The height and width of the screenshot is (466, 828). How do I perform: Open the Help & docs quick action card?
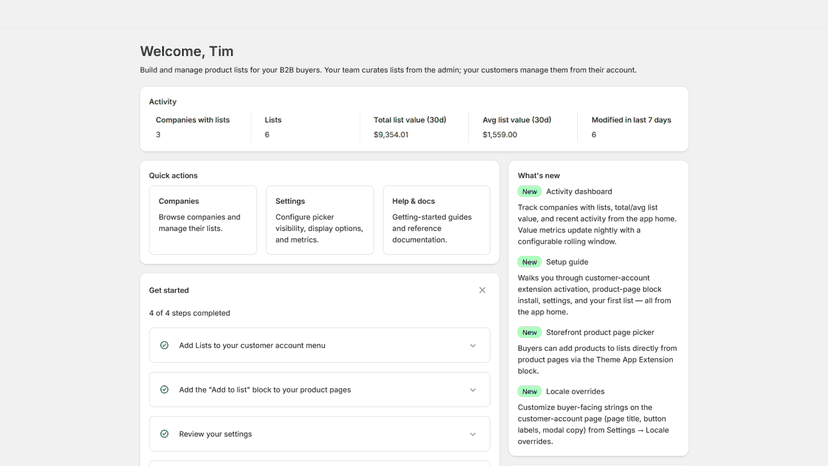coord(437,220)
